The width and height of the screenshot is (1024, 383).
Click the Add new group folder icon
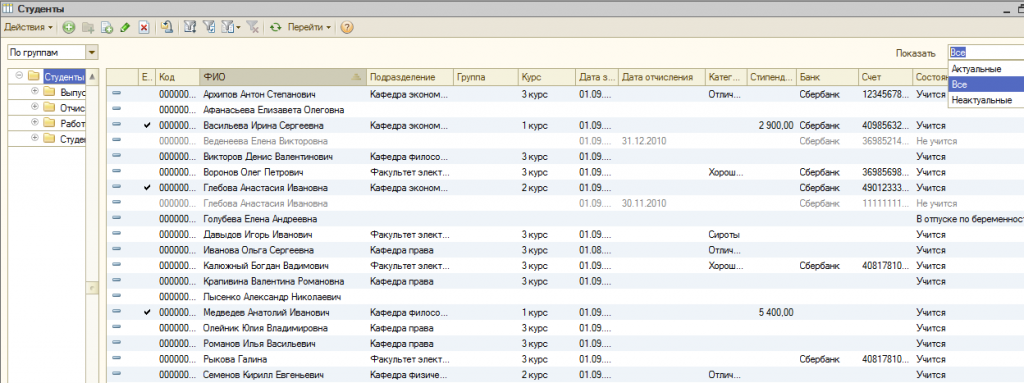pyautogui.click(x=88, y=27)
